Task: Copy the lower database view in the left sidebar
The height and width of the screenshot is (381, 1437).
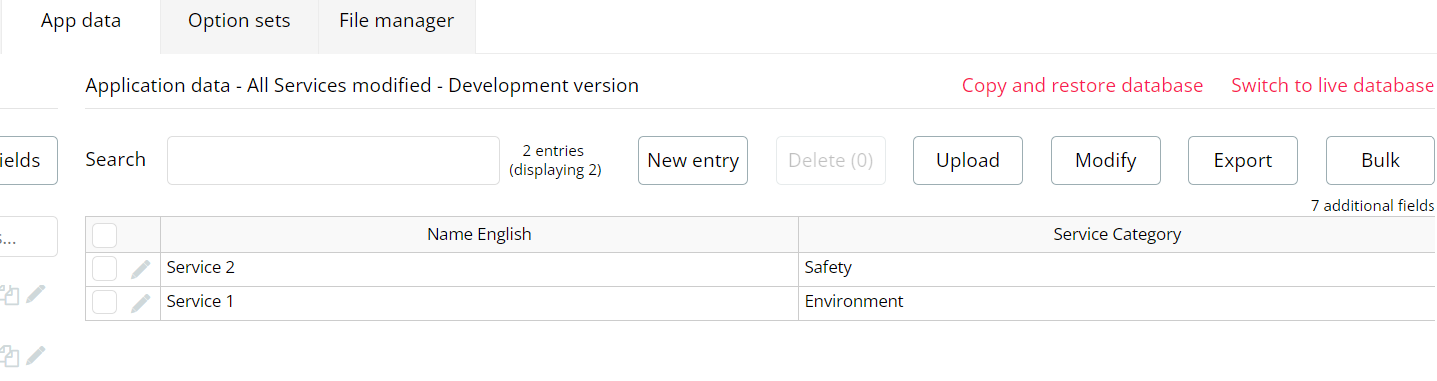Action: click(10, 355)
